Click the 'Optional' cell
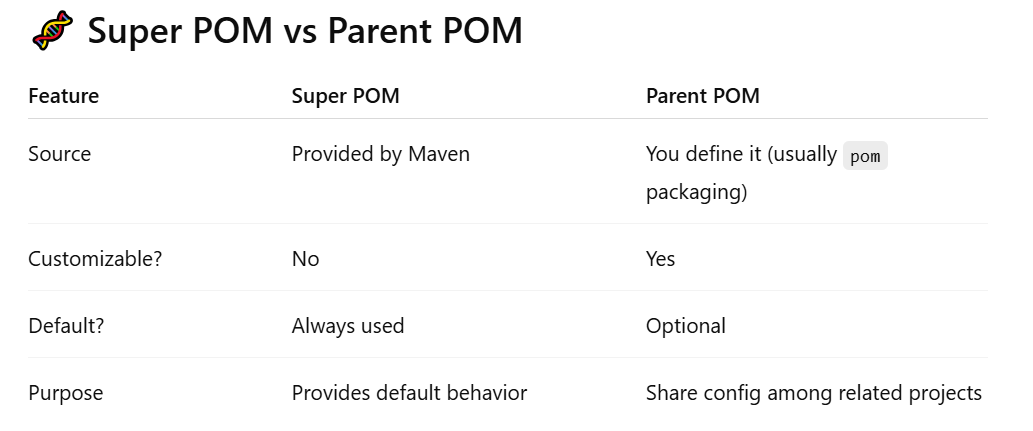This screenshot has height=431, width=1033. [x=686, y=326]
